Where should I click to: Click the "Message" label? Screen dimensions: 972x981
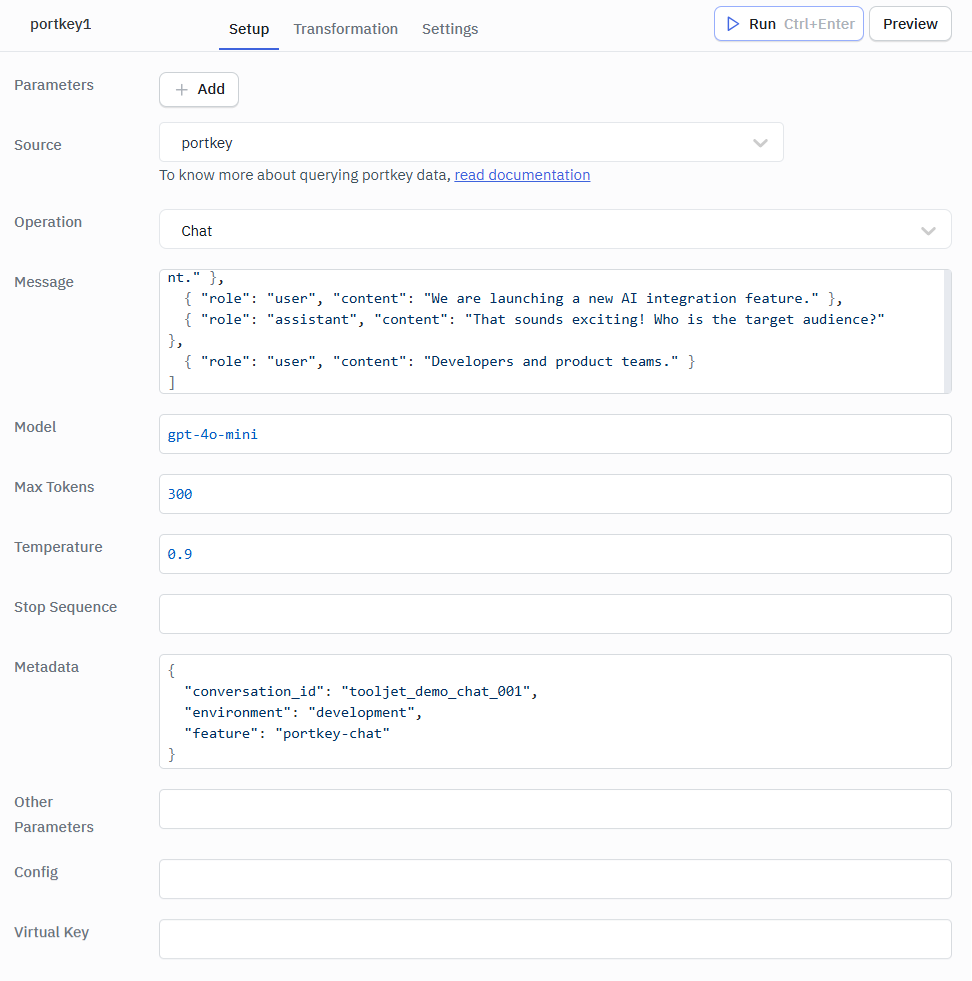[44, 282]
